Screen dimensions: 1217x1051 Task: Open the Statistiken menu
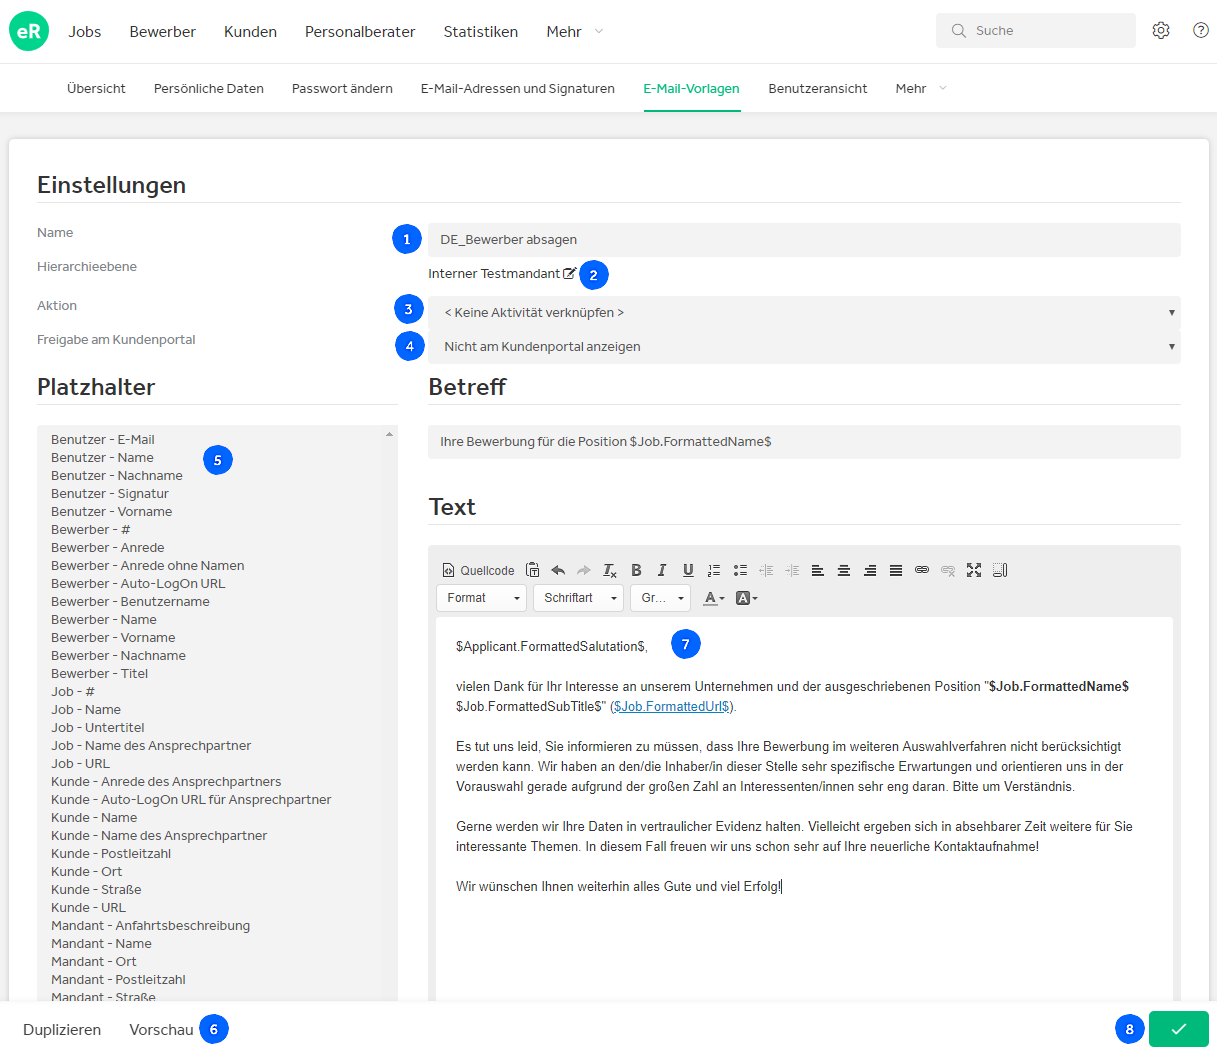click(481, 31)
